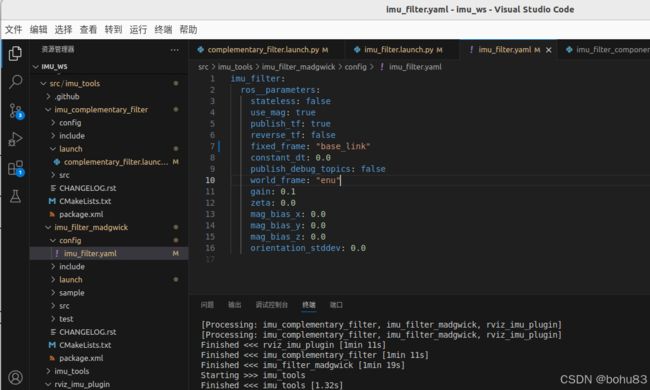Click config in the breadcrumb path
650x390 pixels.
356,67
